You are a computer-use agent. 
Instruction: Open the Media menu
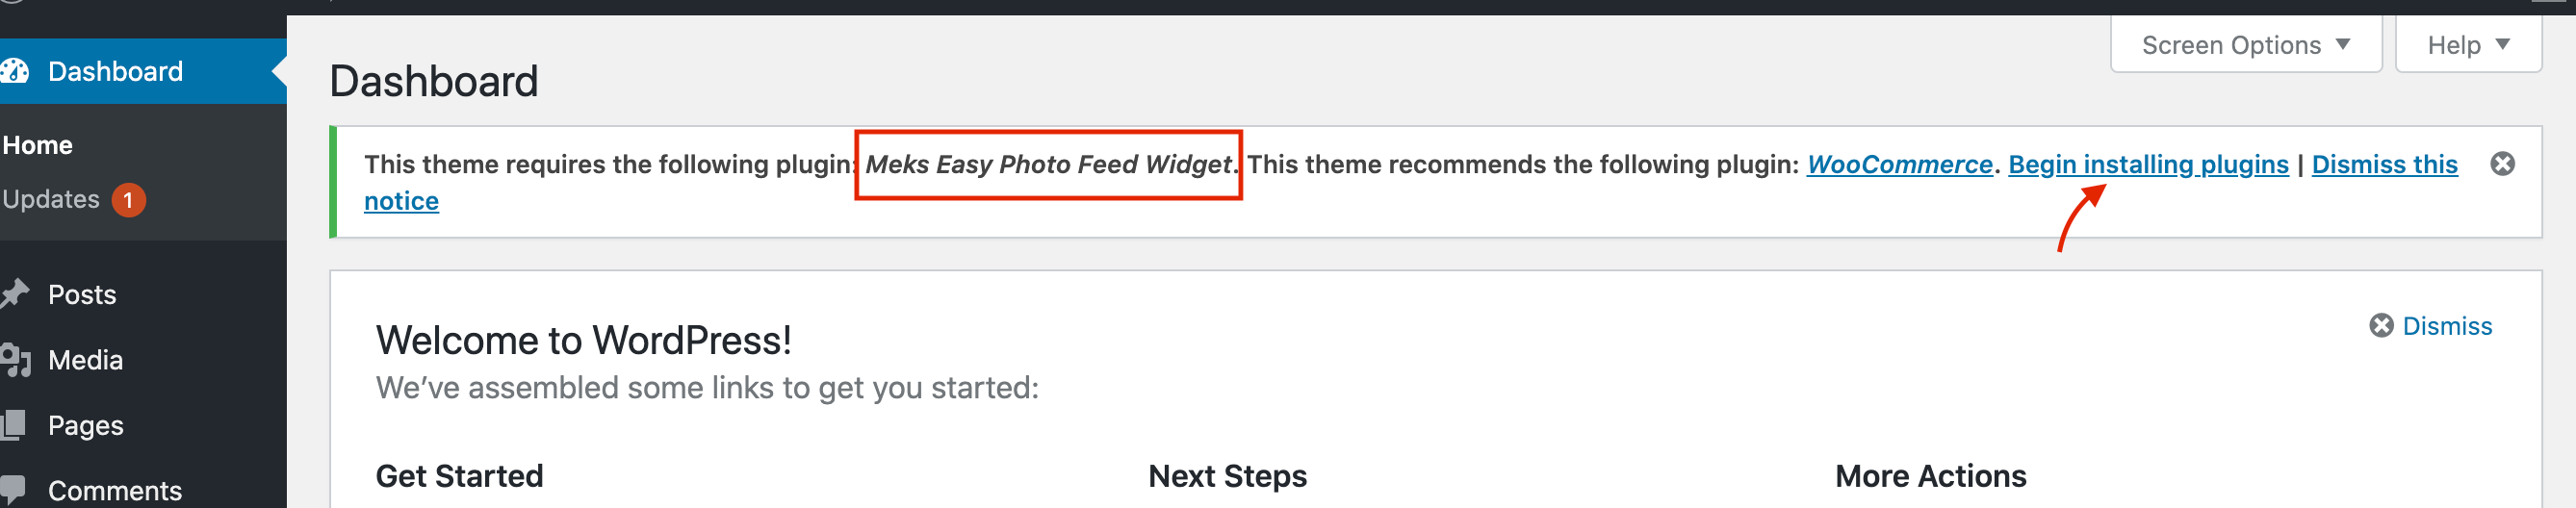(x=85, y=360)
